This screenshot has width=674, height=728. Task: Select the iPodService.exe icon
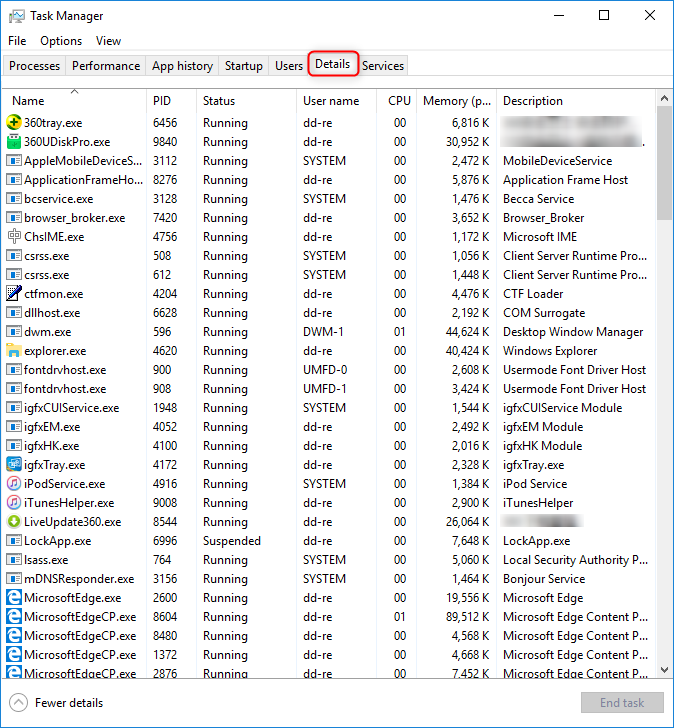click(x=14, y=484)
